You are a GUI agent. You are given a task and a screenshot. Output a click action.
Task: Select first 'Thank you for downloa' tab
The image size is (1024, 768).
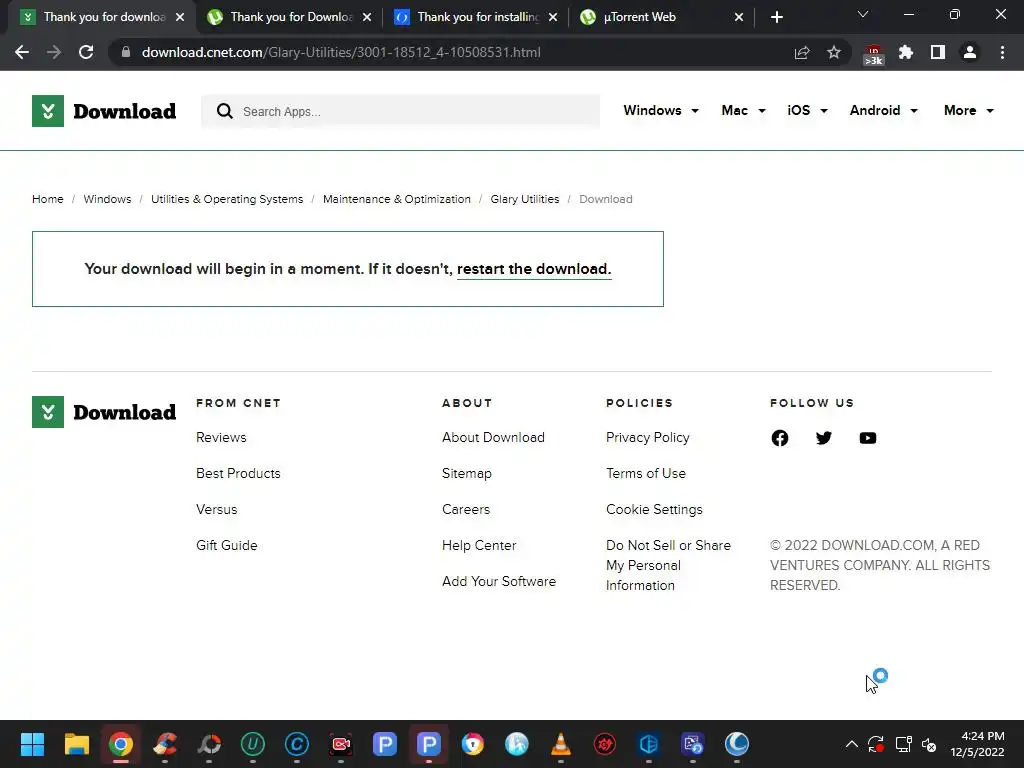(104, 17)
